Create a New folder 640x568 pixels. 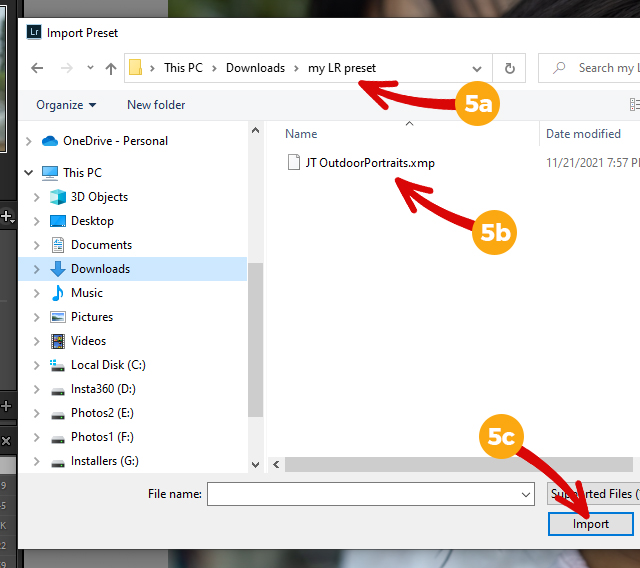[156, 105]
